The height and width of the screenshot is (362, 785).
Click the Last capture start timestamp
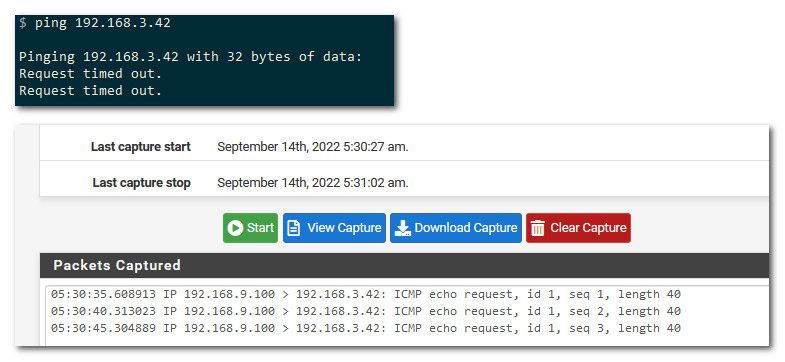(x=313, y=147)
